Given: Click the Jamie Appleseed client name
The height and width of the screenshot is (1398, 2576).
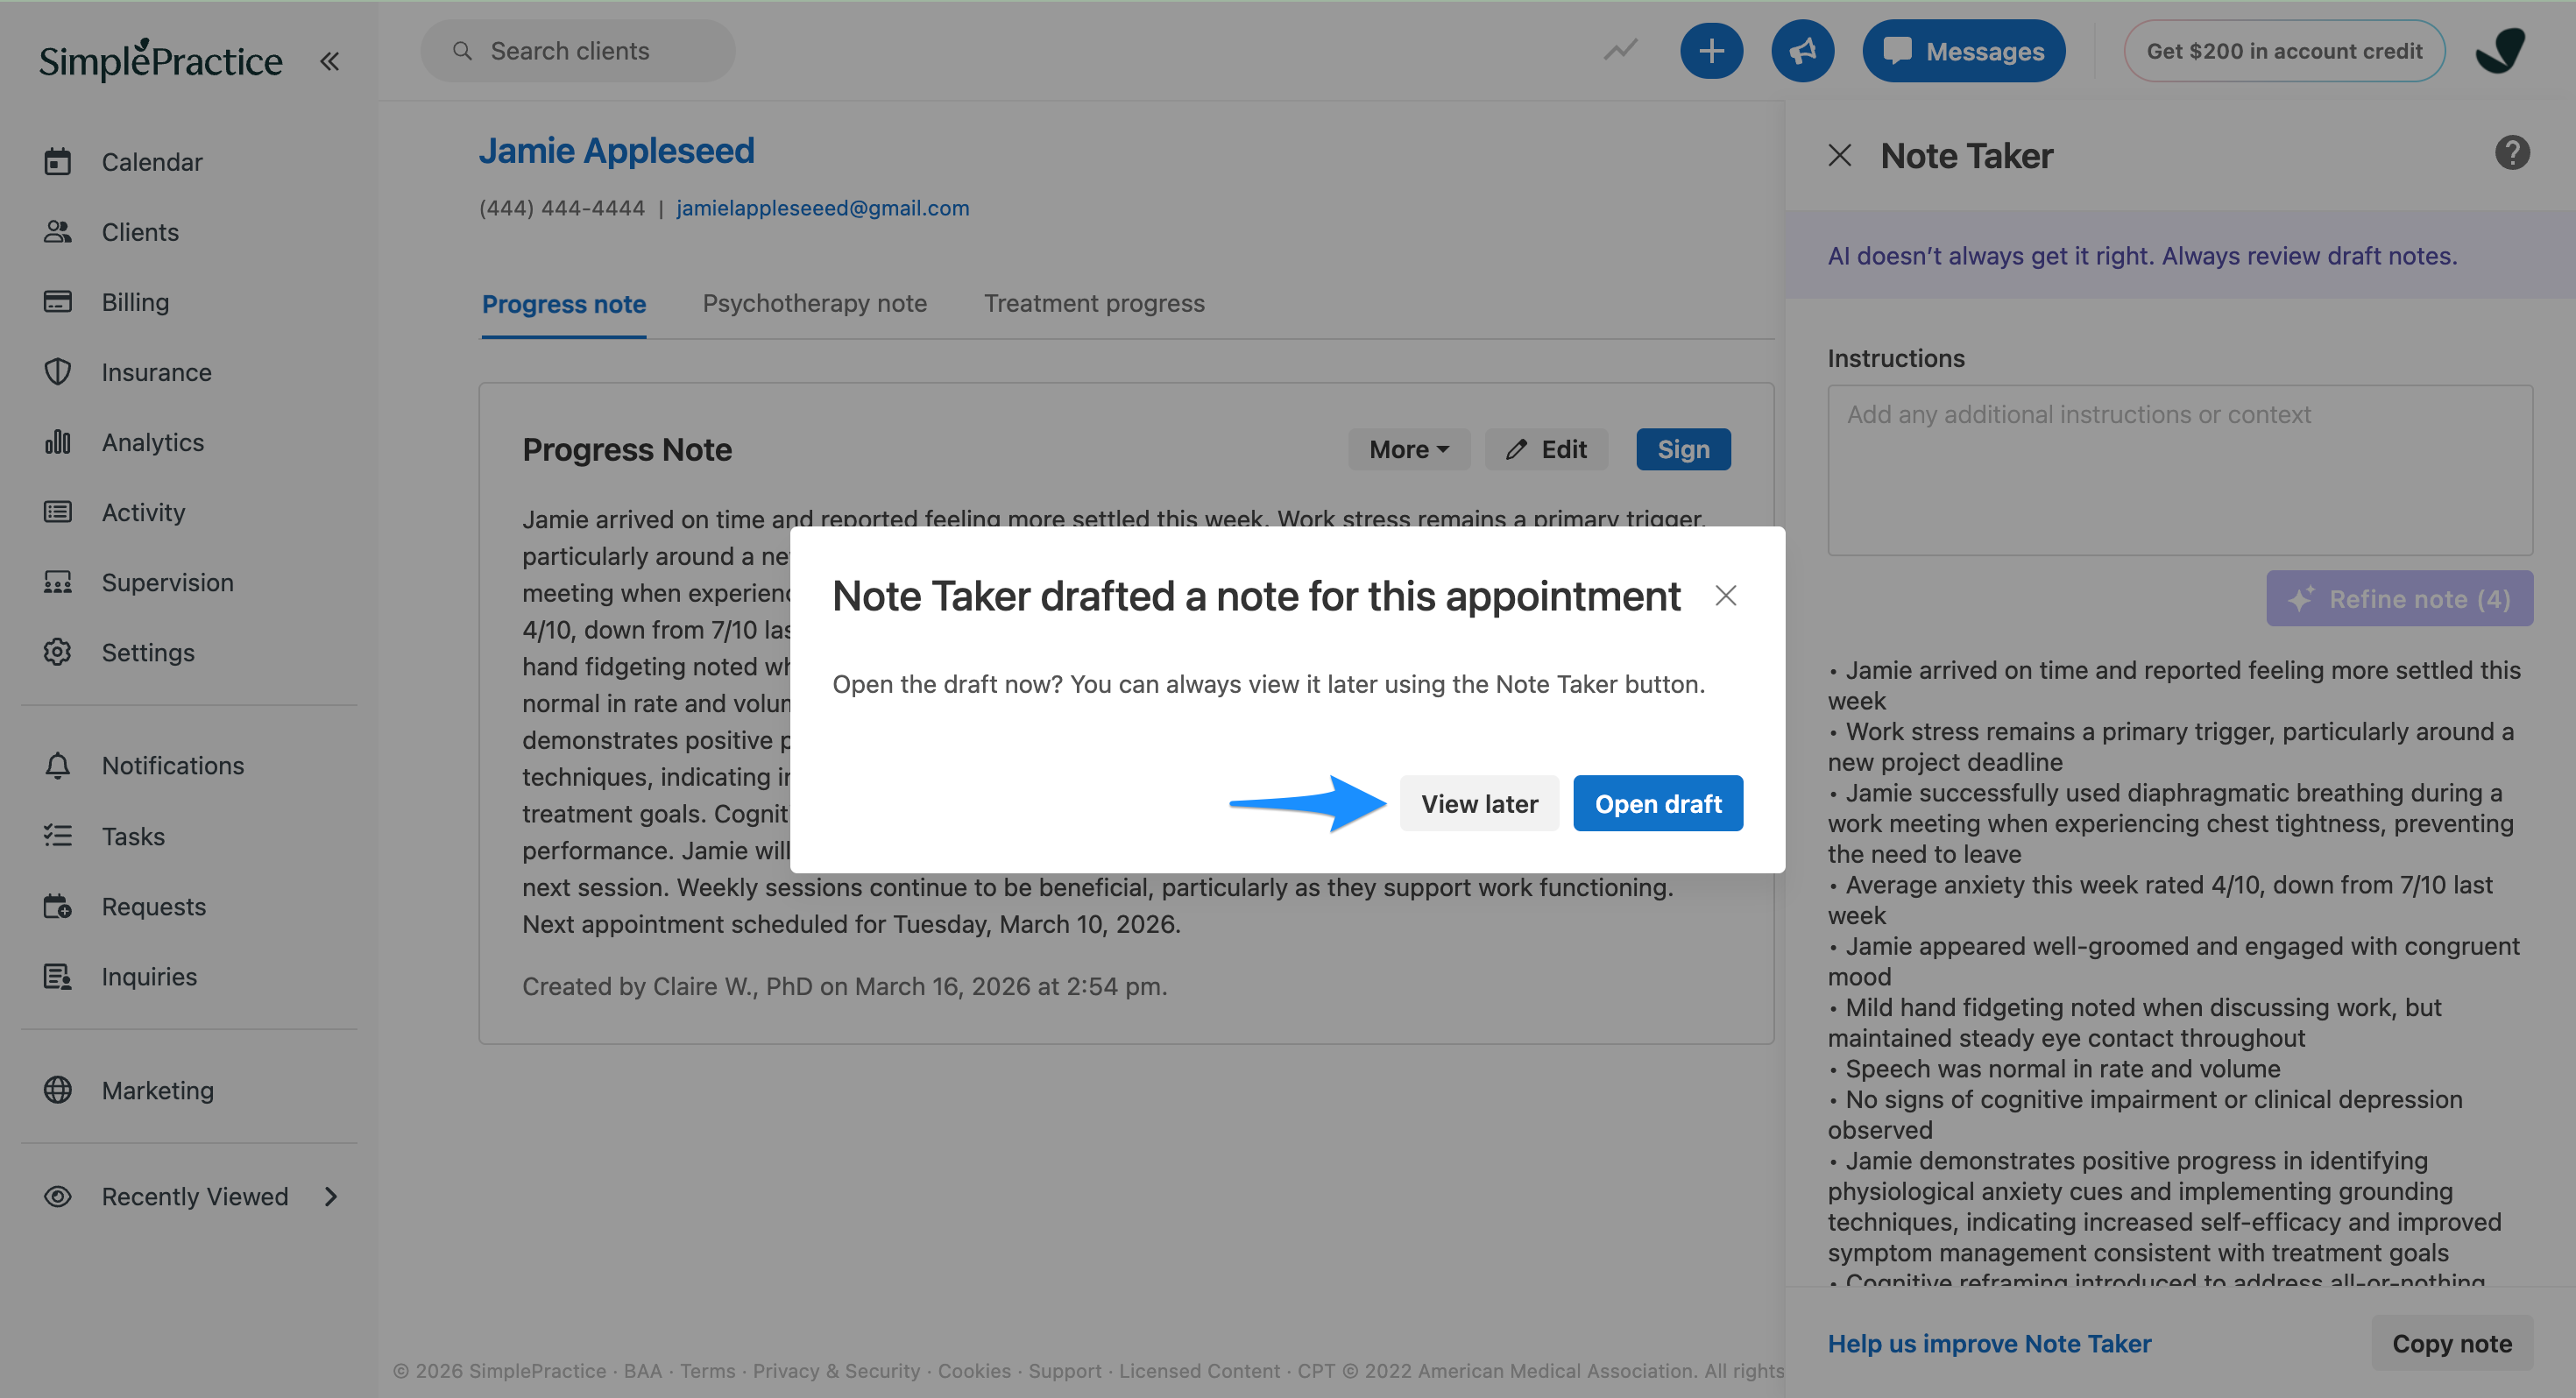Looking at the screenshot, I should 616,150.
